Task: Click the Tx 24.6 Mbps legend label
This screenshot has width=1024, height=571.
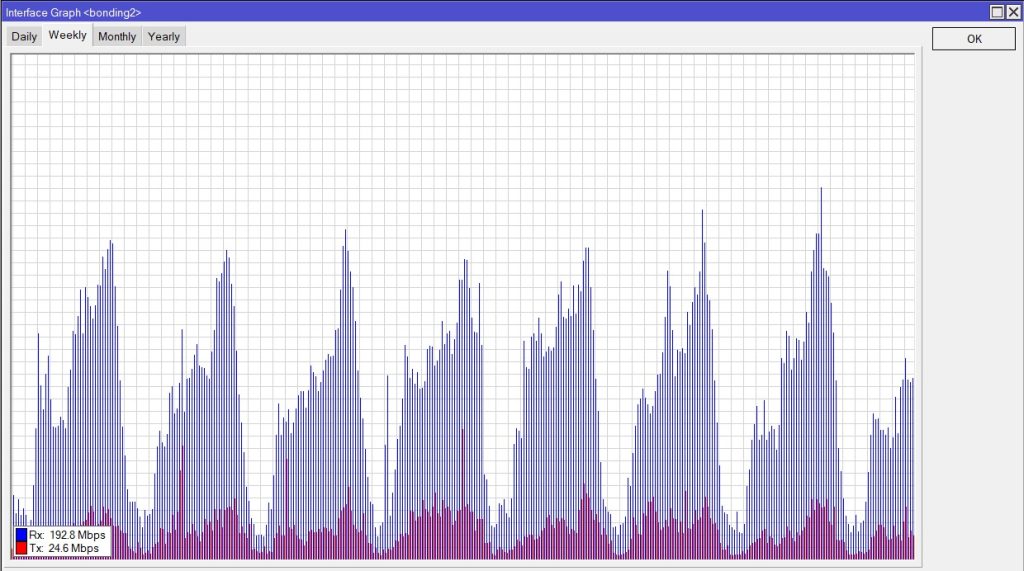Action: pos(64,548)
